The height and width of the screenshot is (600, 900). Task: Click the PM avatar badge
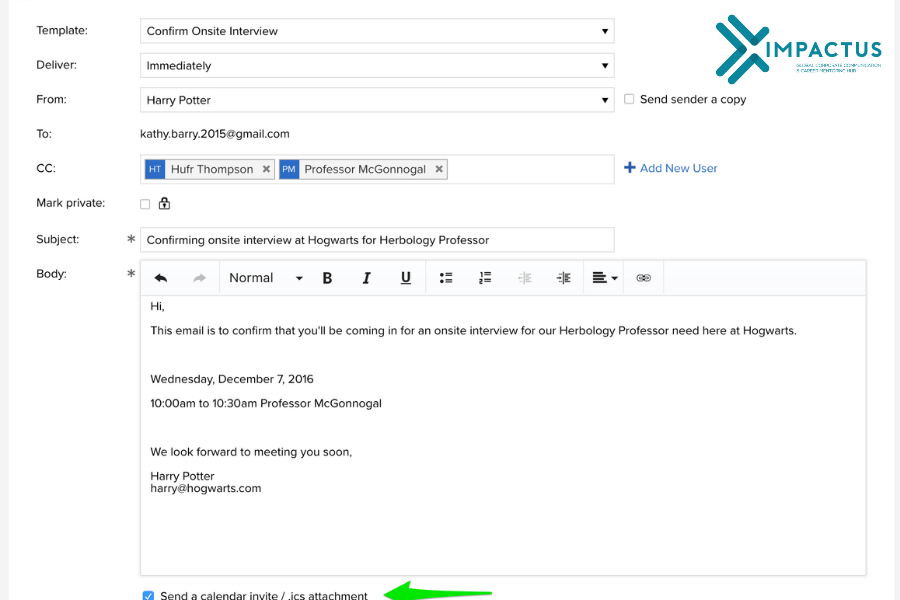pos(289,169)
